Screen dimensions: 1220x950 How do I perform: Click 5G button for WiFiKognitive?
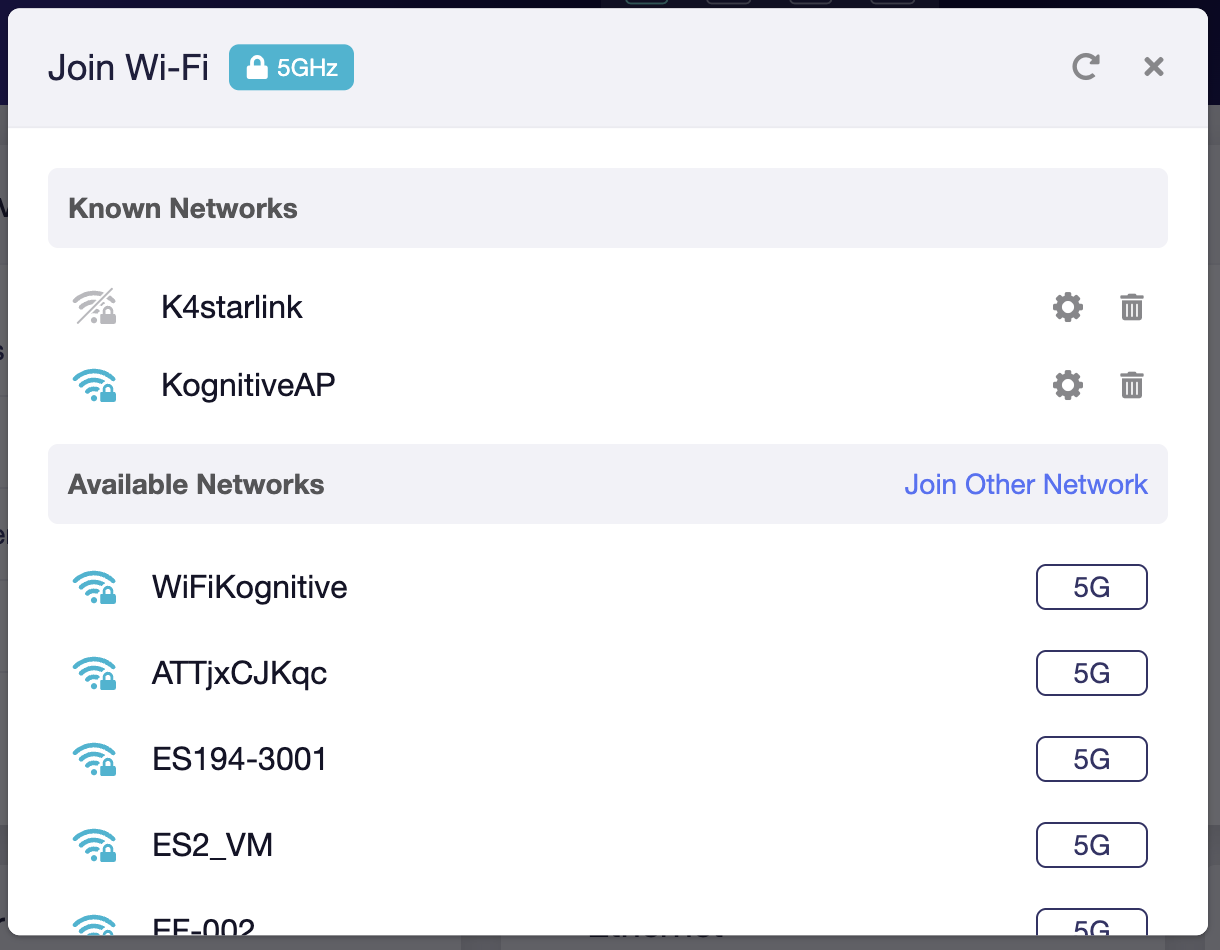1091,587
